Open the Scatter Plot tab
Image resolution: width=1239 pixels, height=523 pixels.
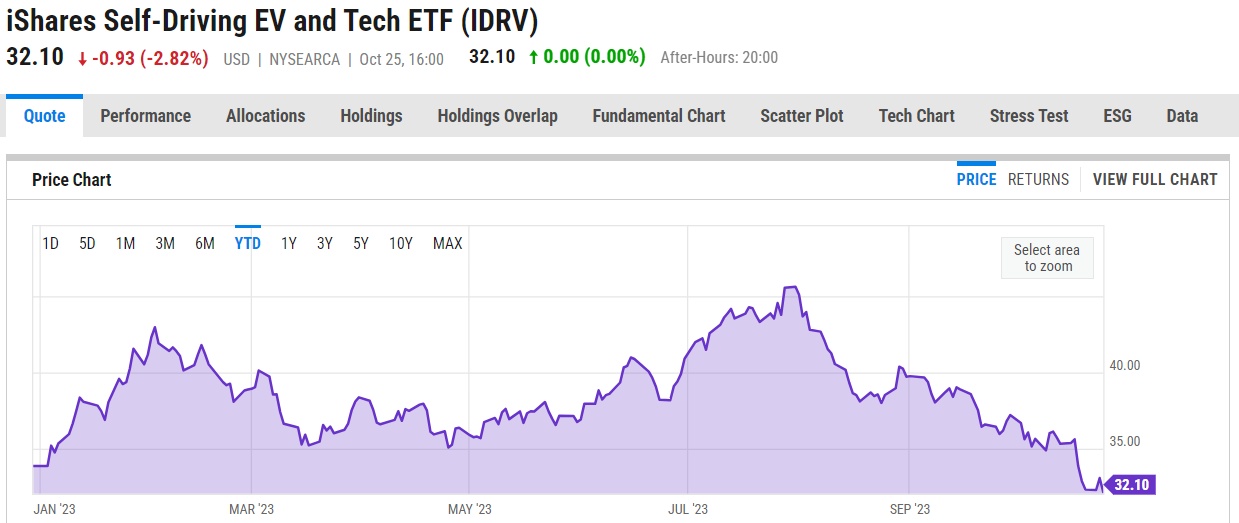point(801,116)
